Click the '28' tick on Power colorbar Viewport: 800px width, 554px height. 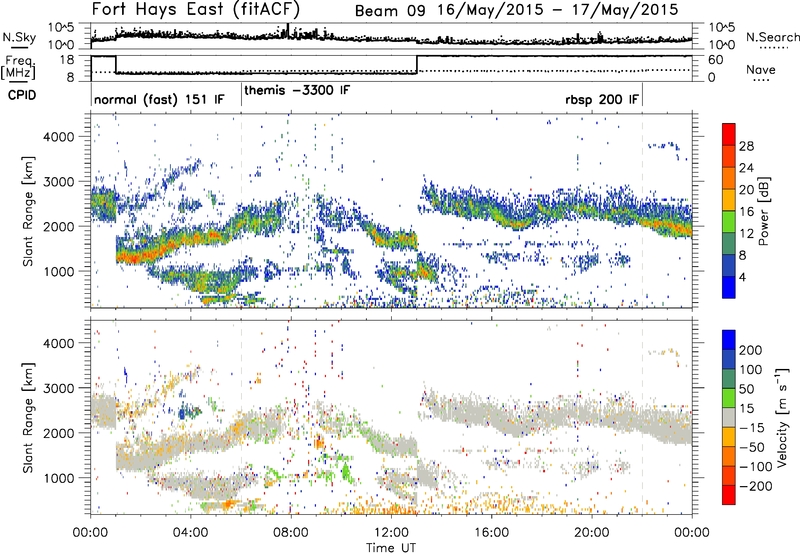pos(746,146)
